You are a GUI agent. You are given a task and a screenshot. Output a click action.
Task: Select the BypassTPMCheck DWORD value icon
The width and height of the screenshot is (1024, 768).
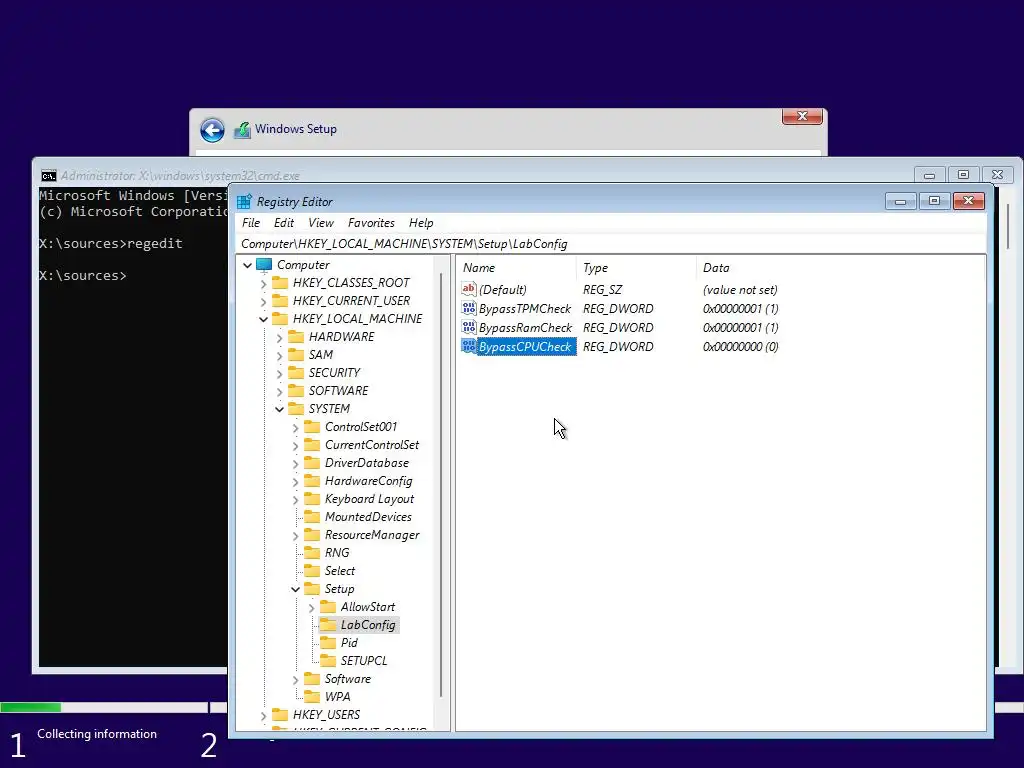[x=468, y=308]
